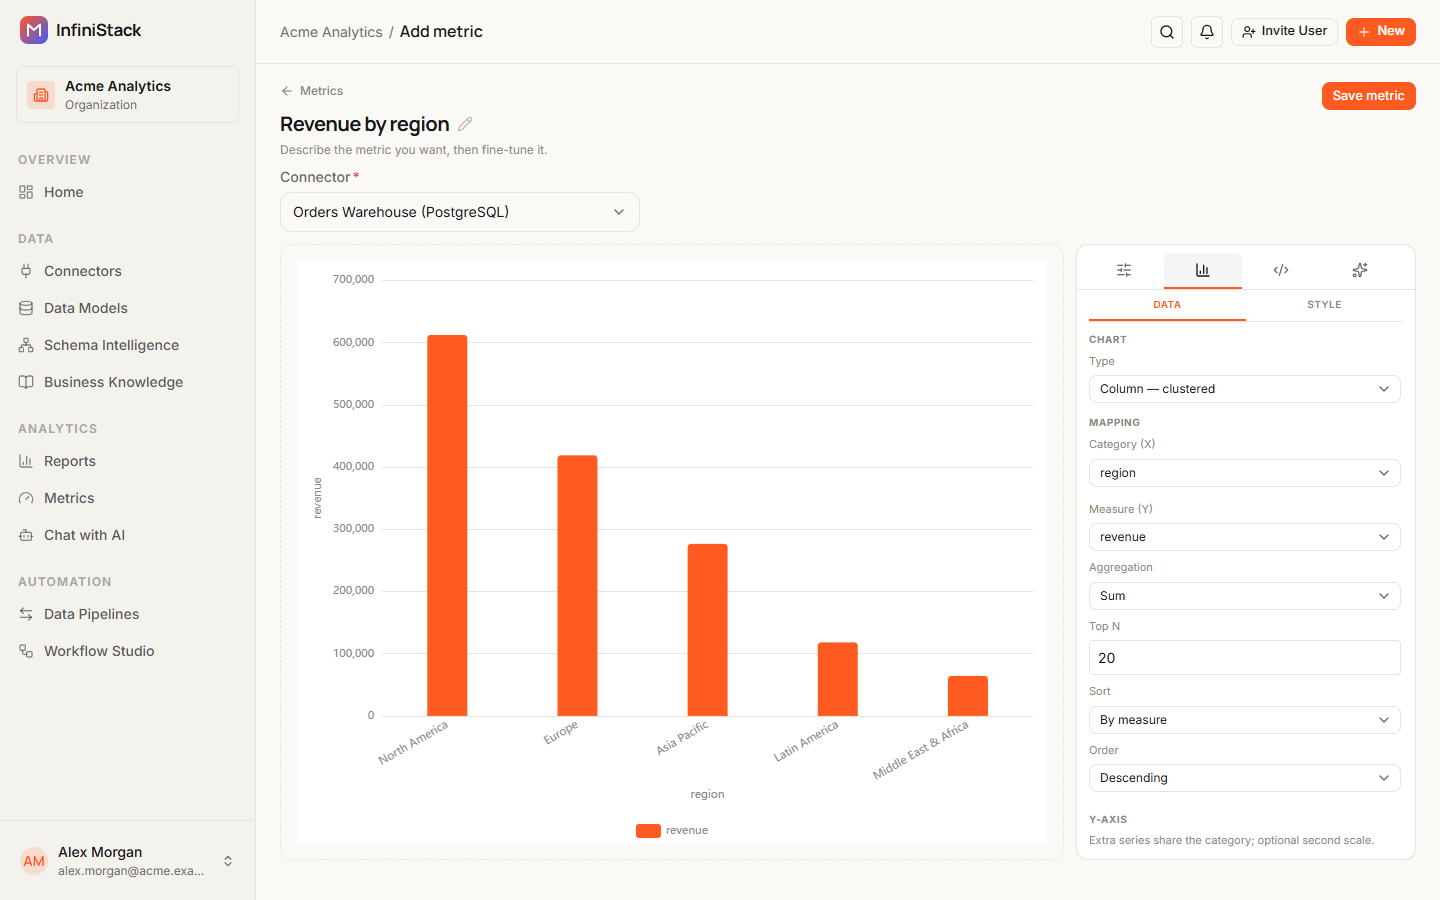Image resolution: width=1440 pixels, height=900 pixels.
Task: Click the Asia Pacific bar
Action: coord(707,630)
